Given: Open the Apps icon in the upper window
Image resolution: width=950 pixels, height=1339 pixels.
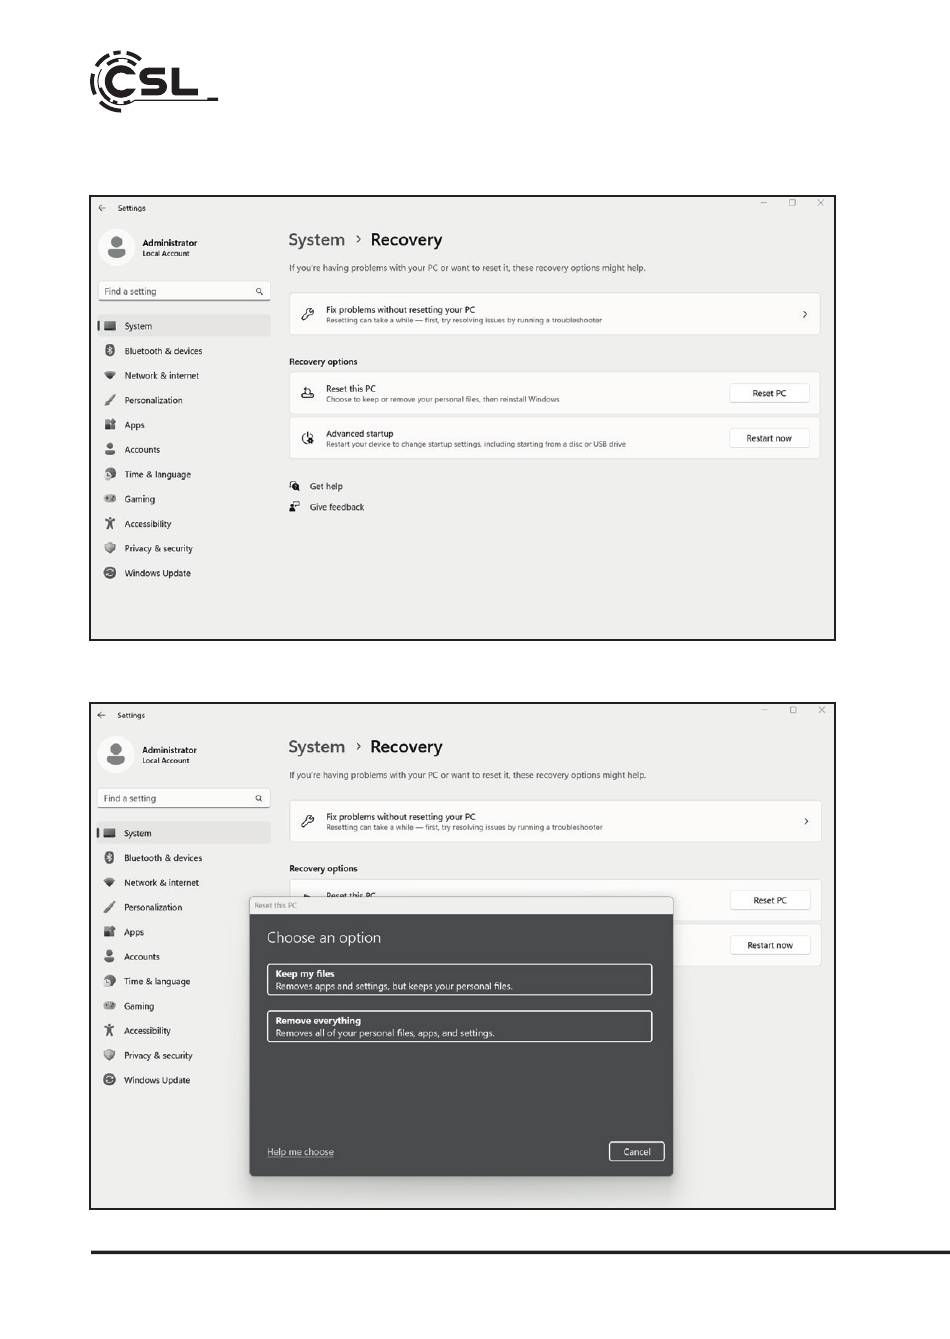Looking at the screenshot, I should pos(110,425).
